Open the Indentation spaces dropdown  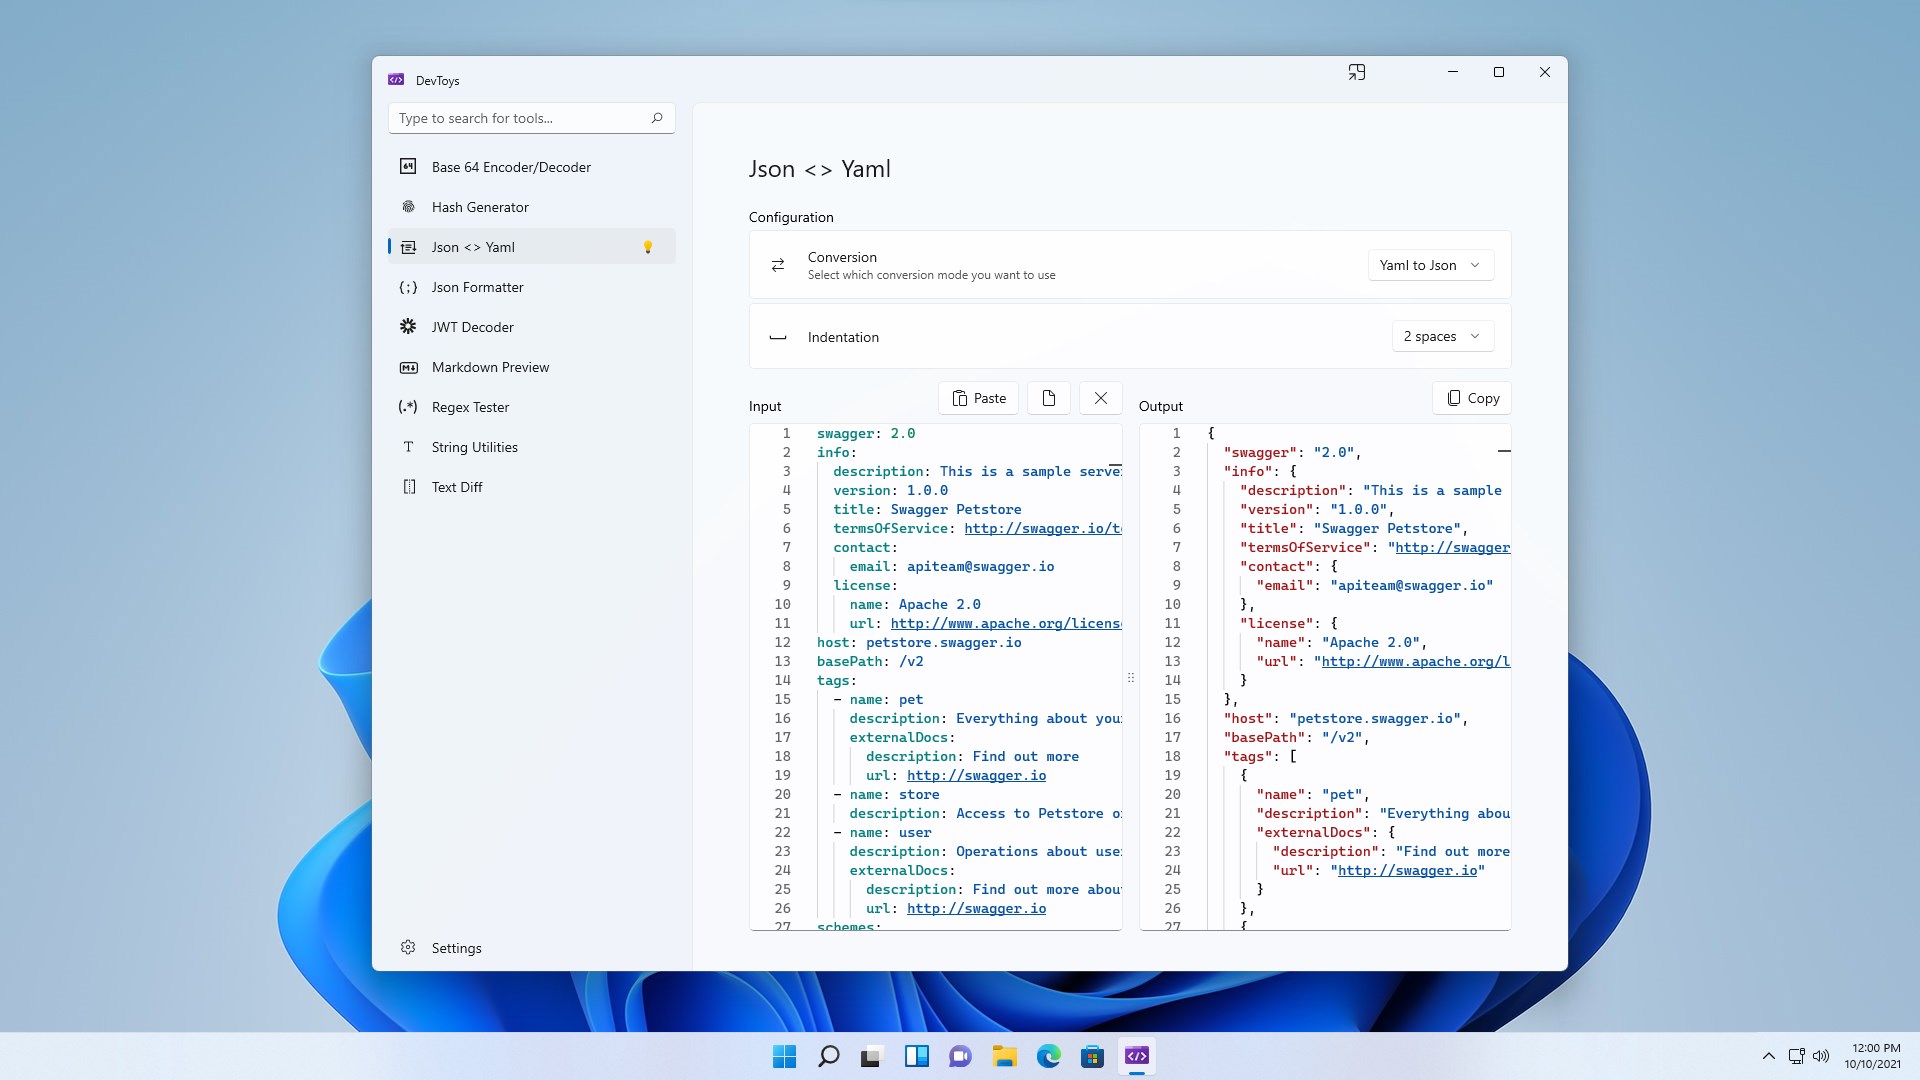[1442, 336]
